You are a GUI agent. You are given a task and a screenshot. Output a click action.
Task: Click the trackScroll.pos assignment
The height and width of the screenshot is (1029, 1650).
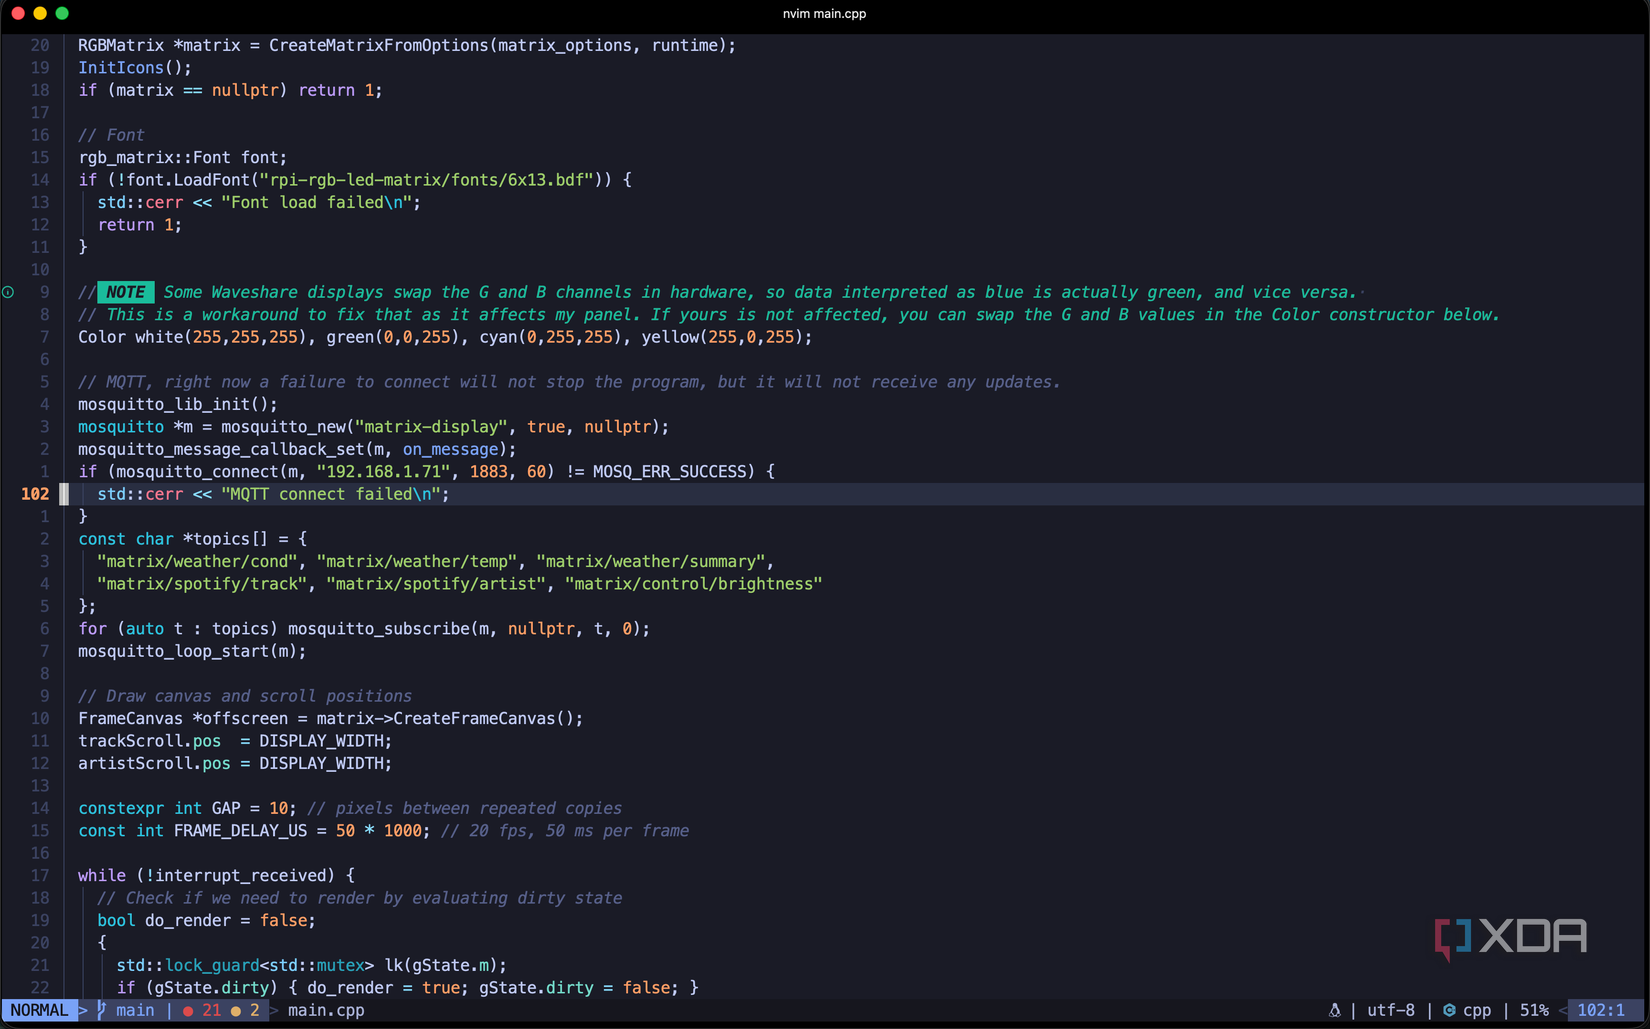tap(235, 741)
